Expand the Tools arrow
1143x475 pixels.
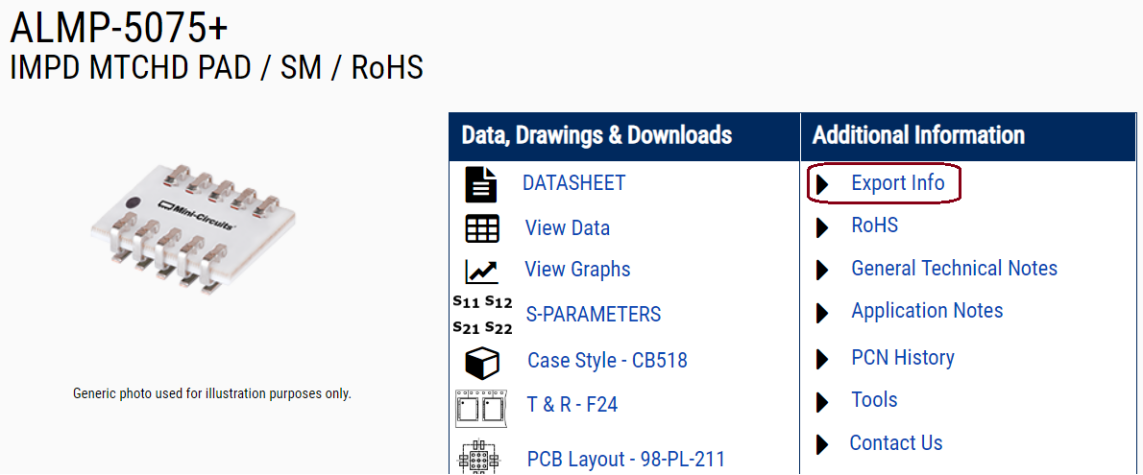(x=823, y=402)
